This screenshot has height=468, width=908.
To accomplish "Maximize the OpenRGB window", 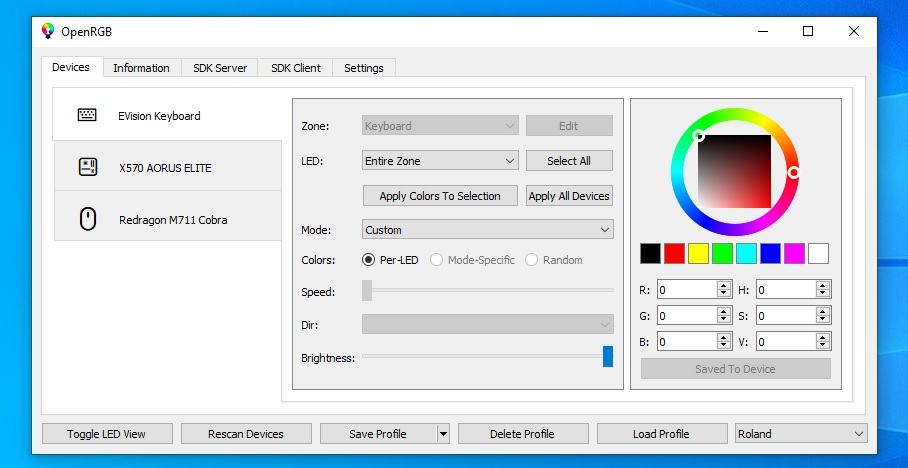I will (x=808, y=31).
